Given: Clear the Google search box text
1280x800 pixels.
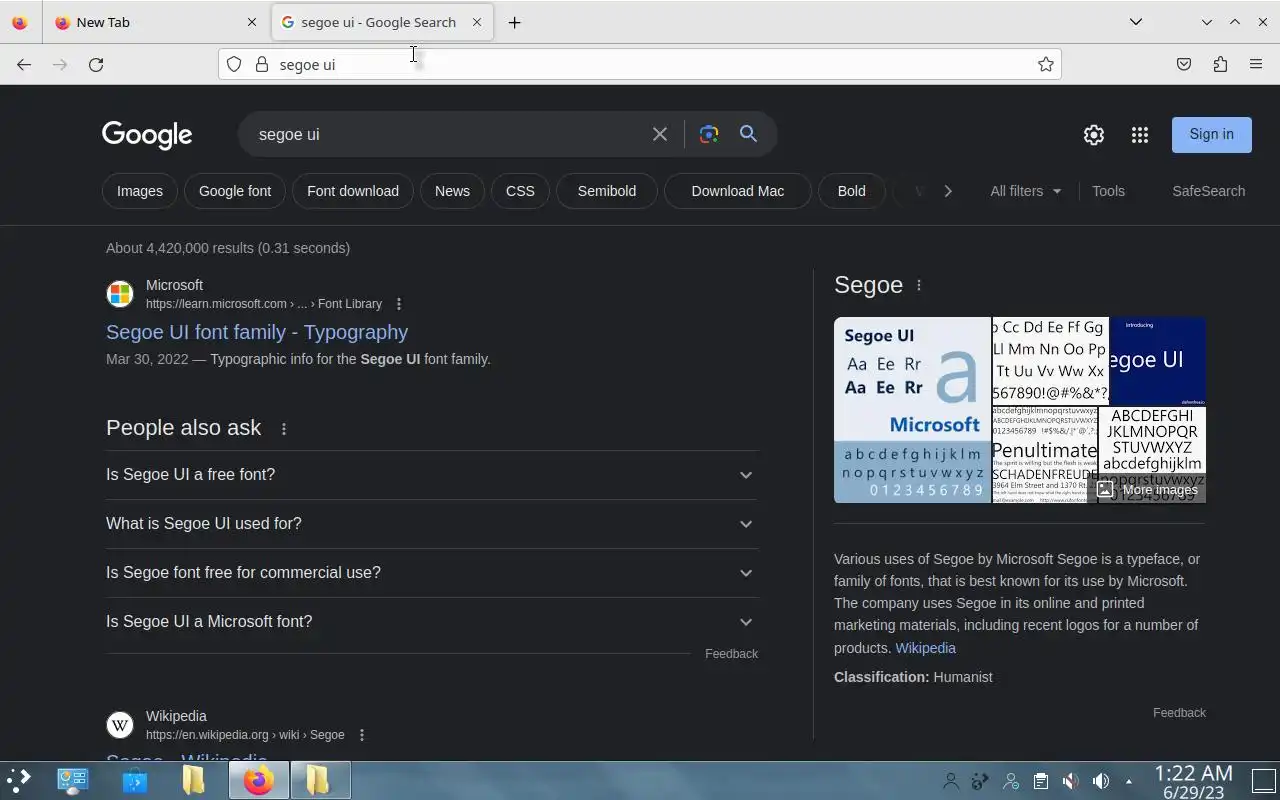Looking at the screenshot, I should click(x=660, y=134).
